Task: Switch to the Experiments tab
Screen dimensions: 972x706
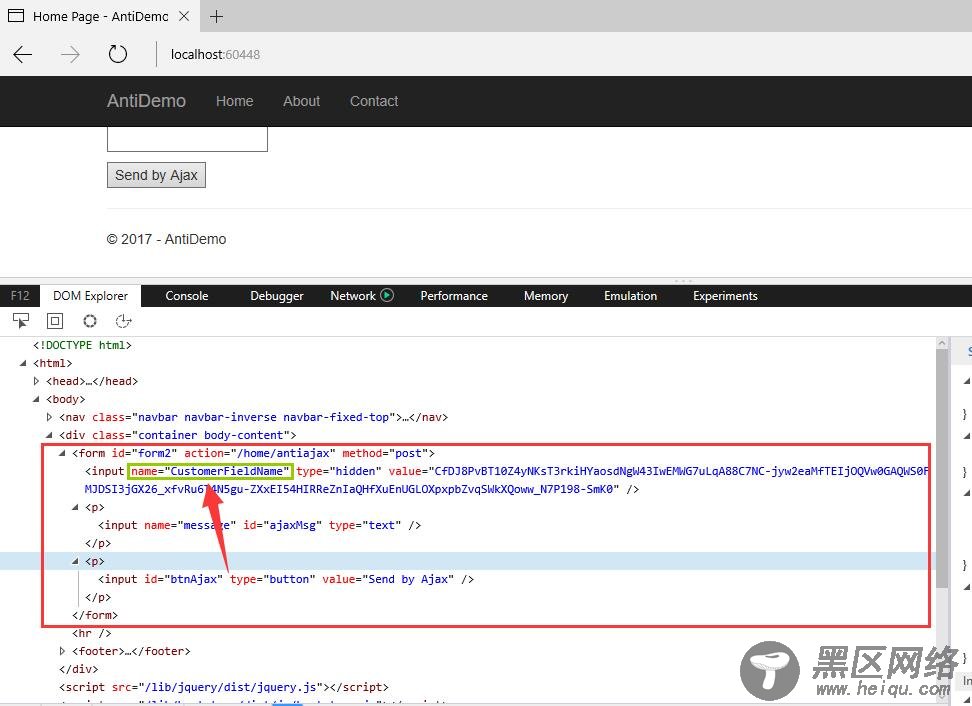Action: (x=725, y=296)
